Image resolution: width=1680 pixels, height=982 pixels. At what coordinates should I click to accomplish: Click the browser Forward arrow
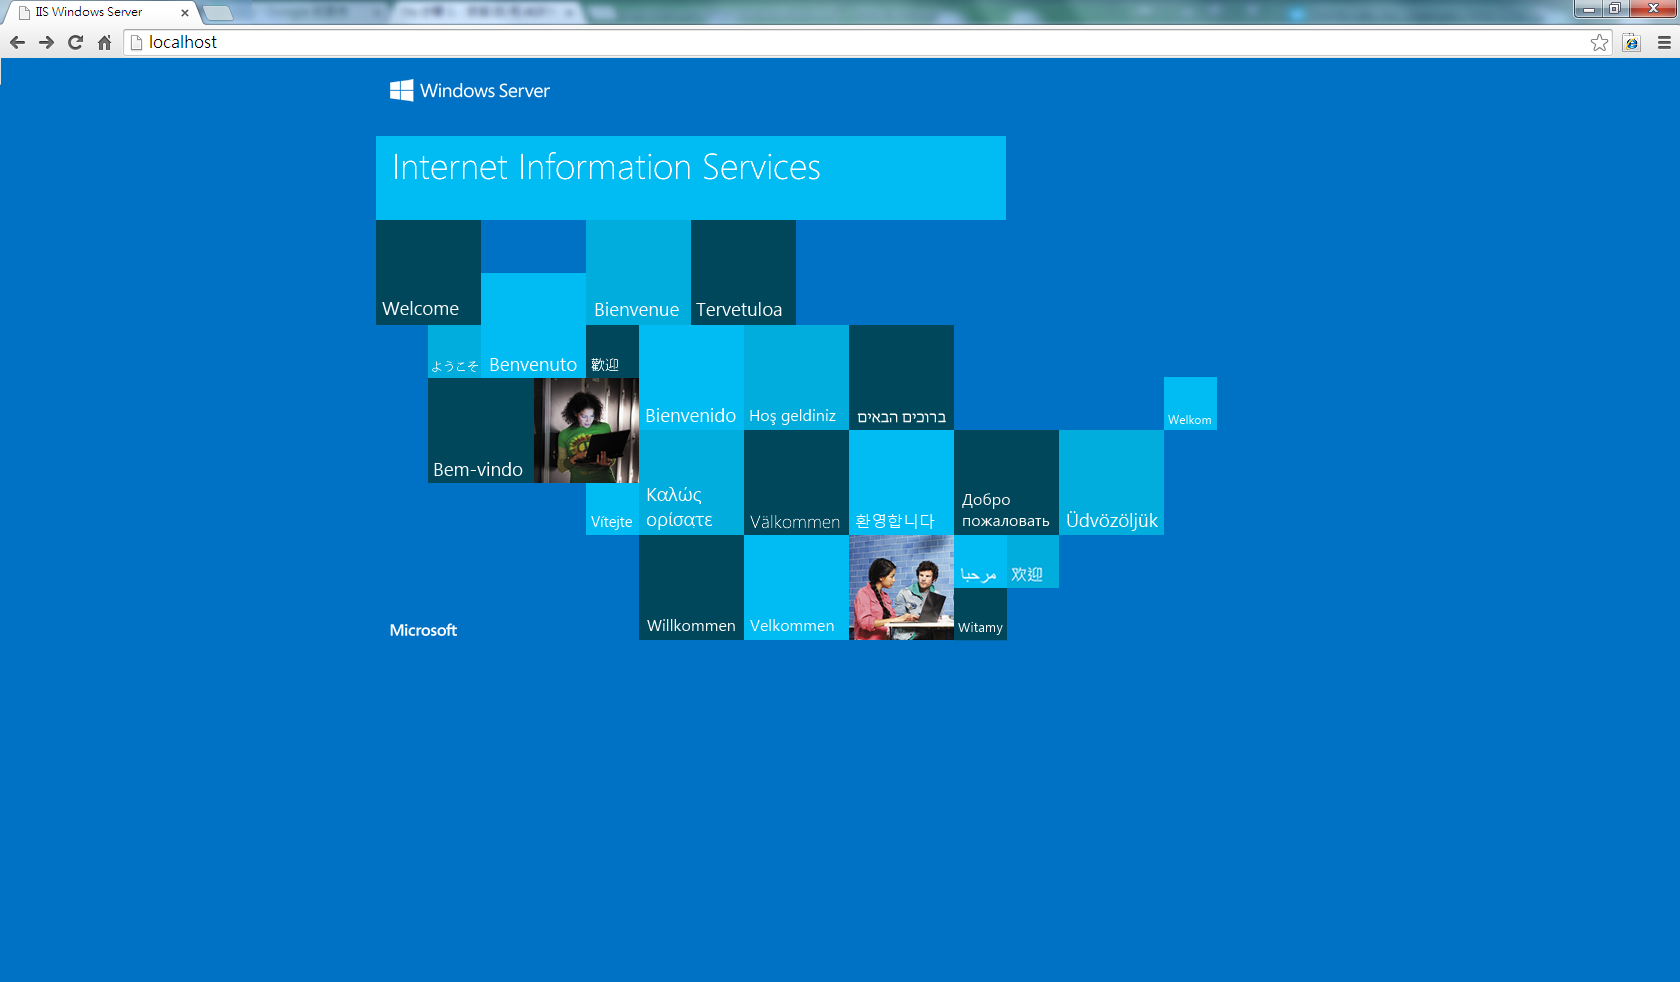46,42
